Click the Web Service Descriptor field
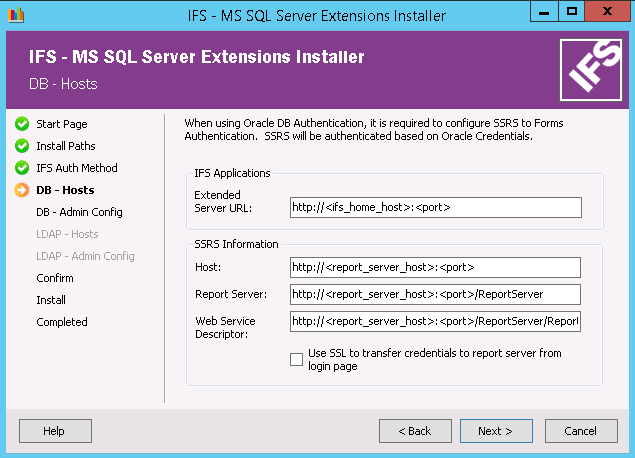Screen dimensions: 635x458 [x=435, y=321]
